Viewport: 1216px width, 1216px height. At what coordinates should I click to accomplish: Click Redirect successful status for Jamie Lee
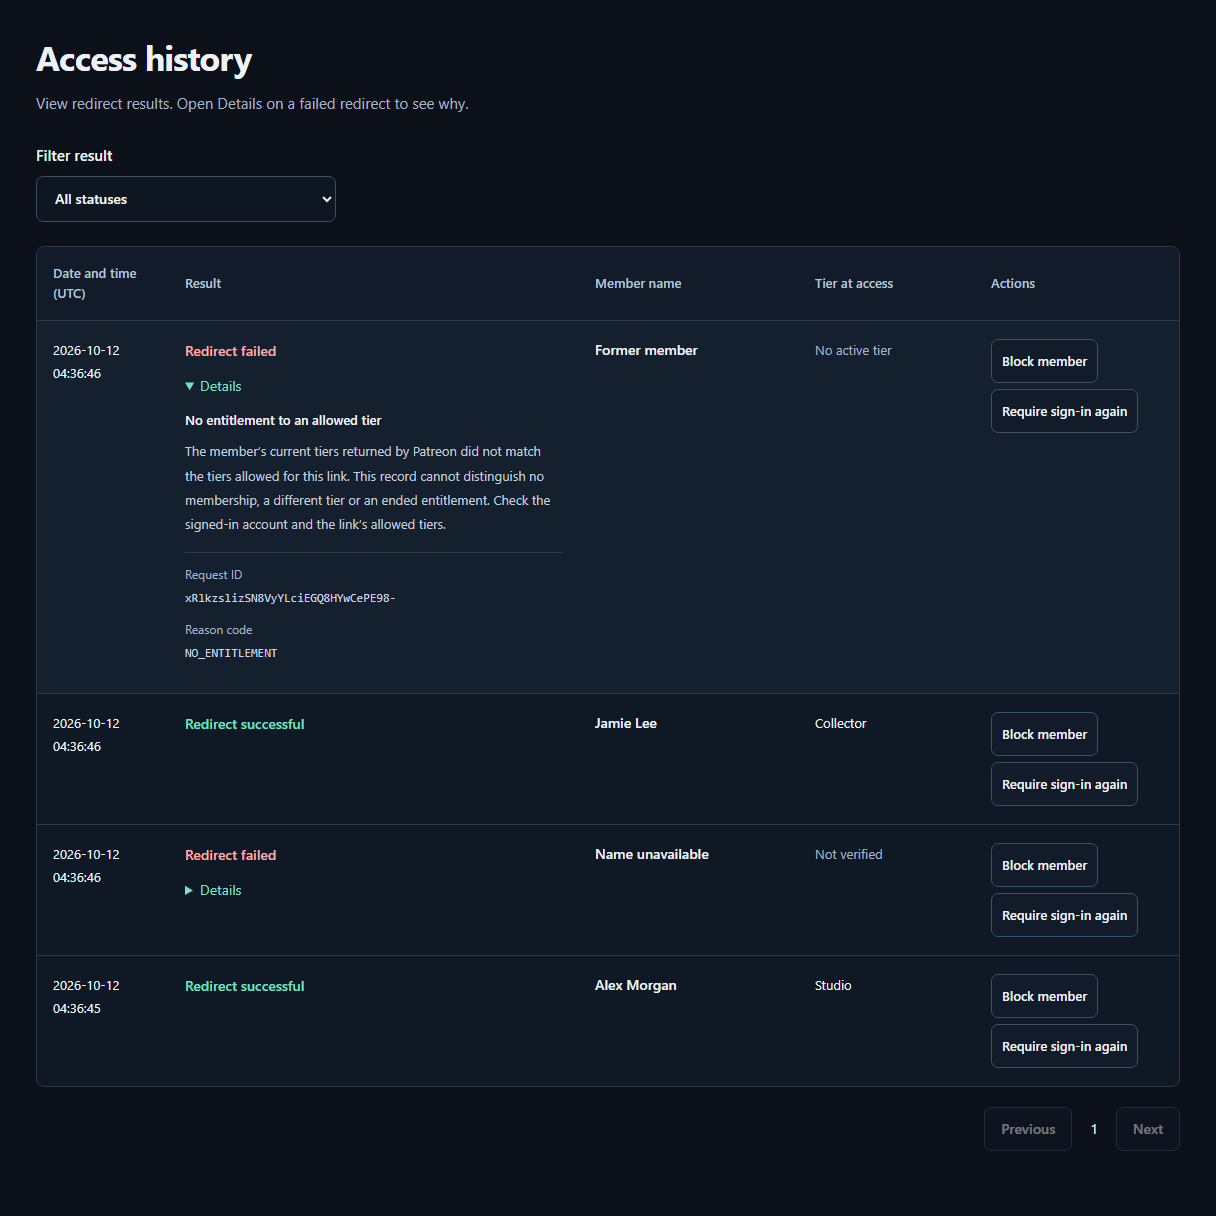[245, 724]
